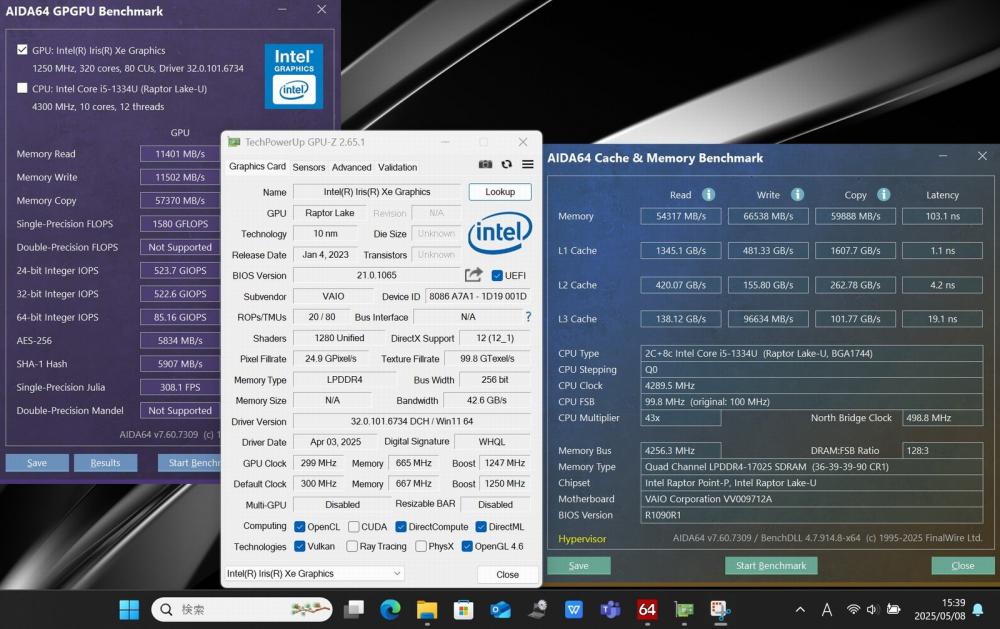Click the Name field in GPU-Z
This screenshot has height=629, width=1000.
pos(377,192)
